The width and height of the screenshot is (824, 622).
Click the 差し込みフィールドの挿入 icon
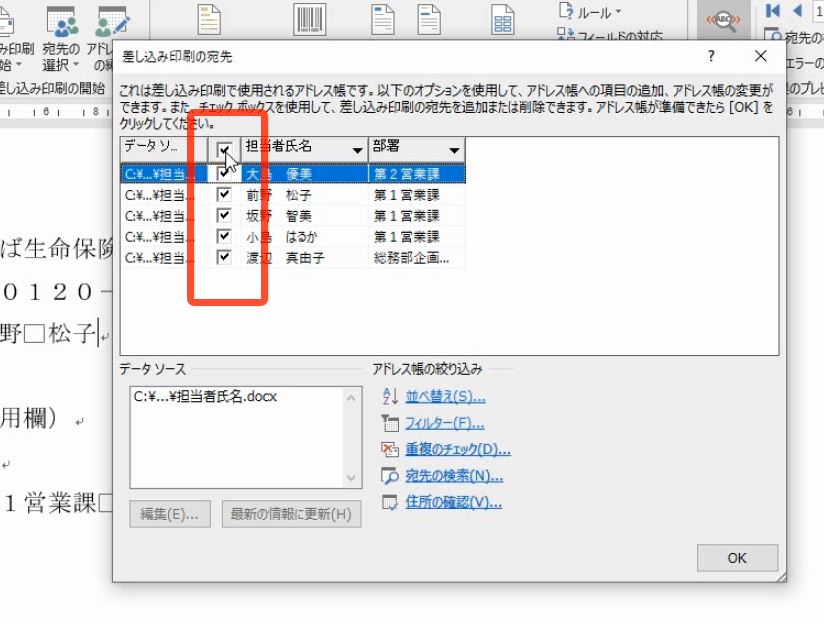point(503,17)
